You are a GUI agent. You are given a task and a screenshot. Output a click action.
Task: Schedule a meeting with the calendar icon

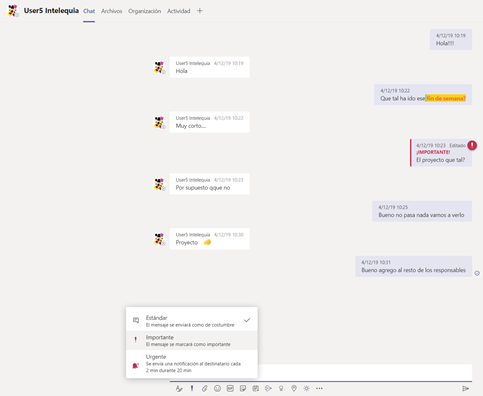pyautogui.click(x=256, y=388)
